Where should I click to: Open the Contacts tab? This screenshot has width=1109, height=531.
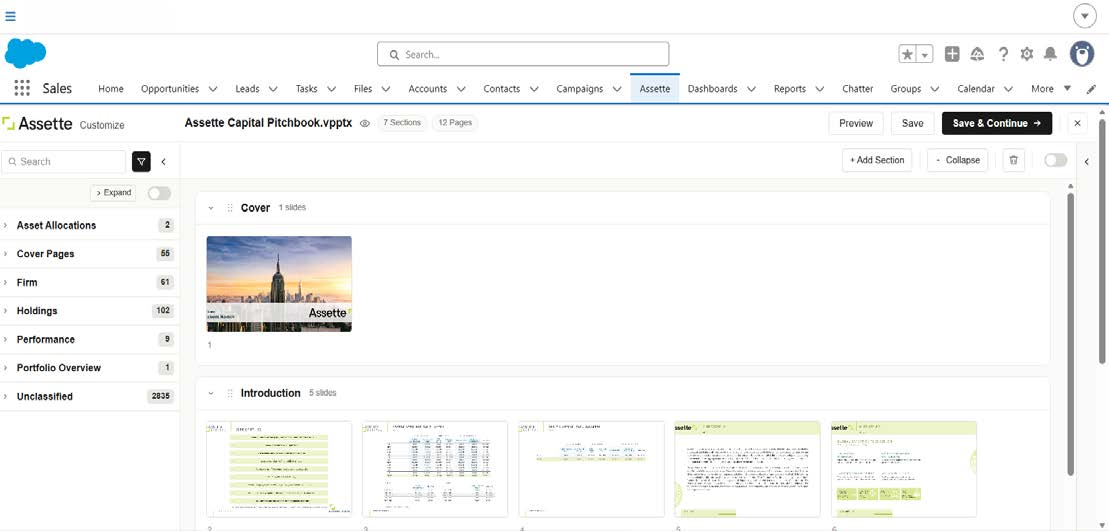pyautogui.click(x=501, y=89)
